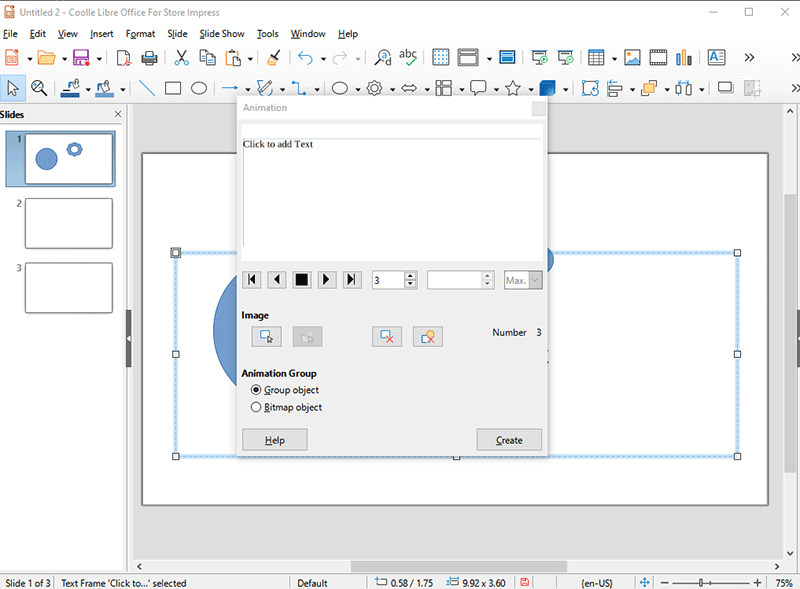The width and height of the screenshot is (800, 589).
Task: Click the Insert Chart toolbar icon
Action: 684,58
